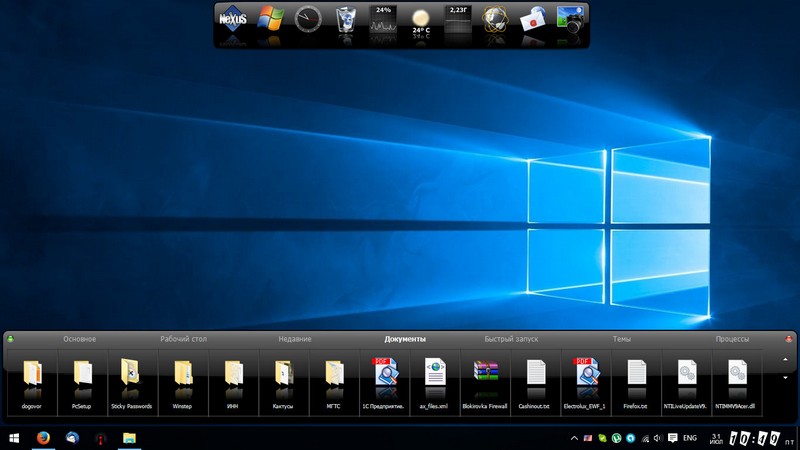Open the NTILiveUpdateV9 file
This screenshot has width=800, height=450.
click(x=686, y=383)
